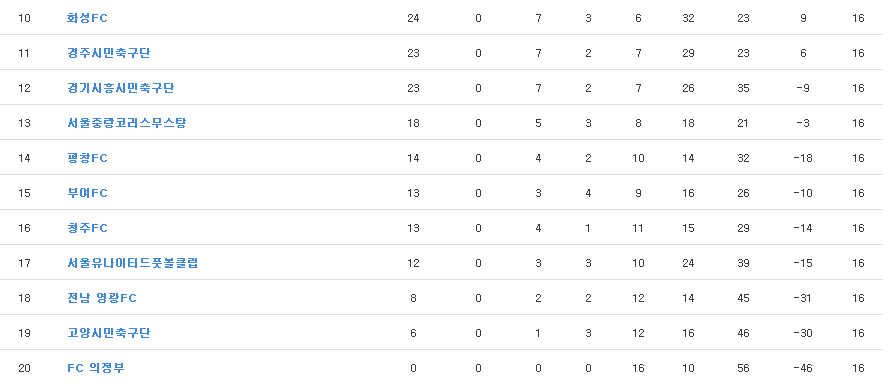888x384 pixels.
Task: Open the 부여FC team page
Action: coord(87,193)
